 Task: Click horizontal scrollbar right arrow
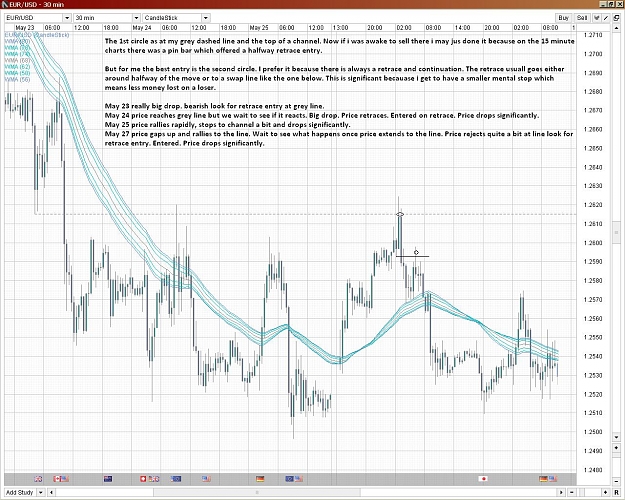tap(561, 492)
